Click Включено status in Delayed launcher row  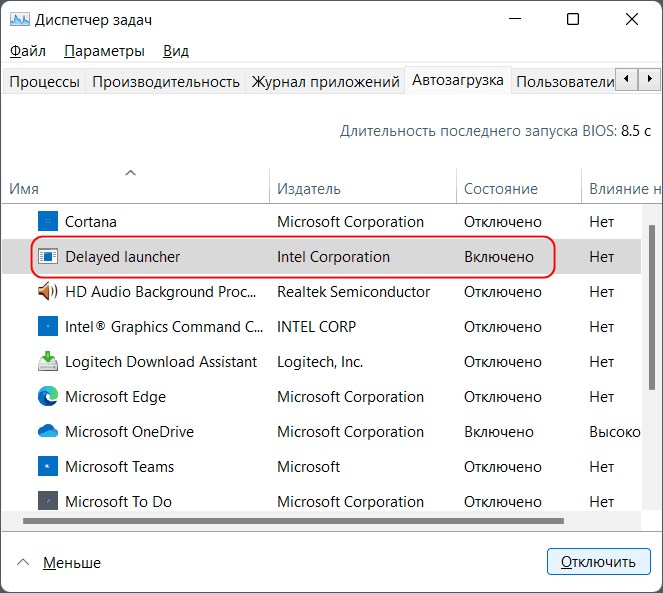click(x=499, y=257)
